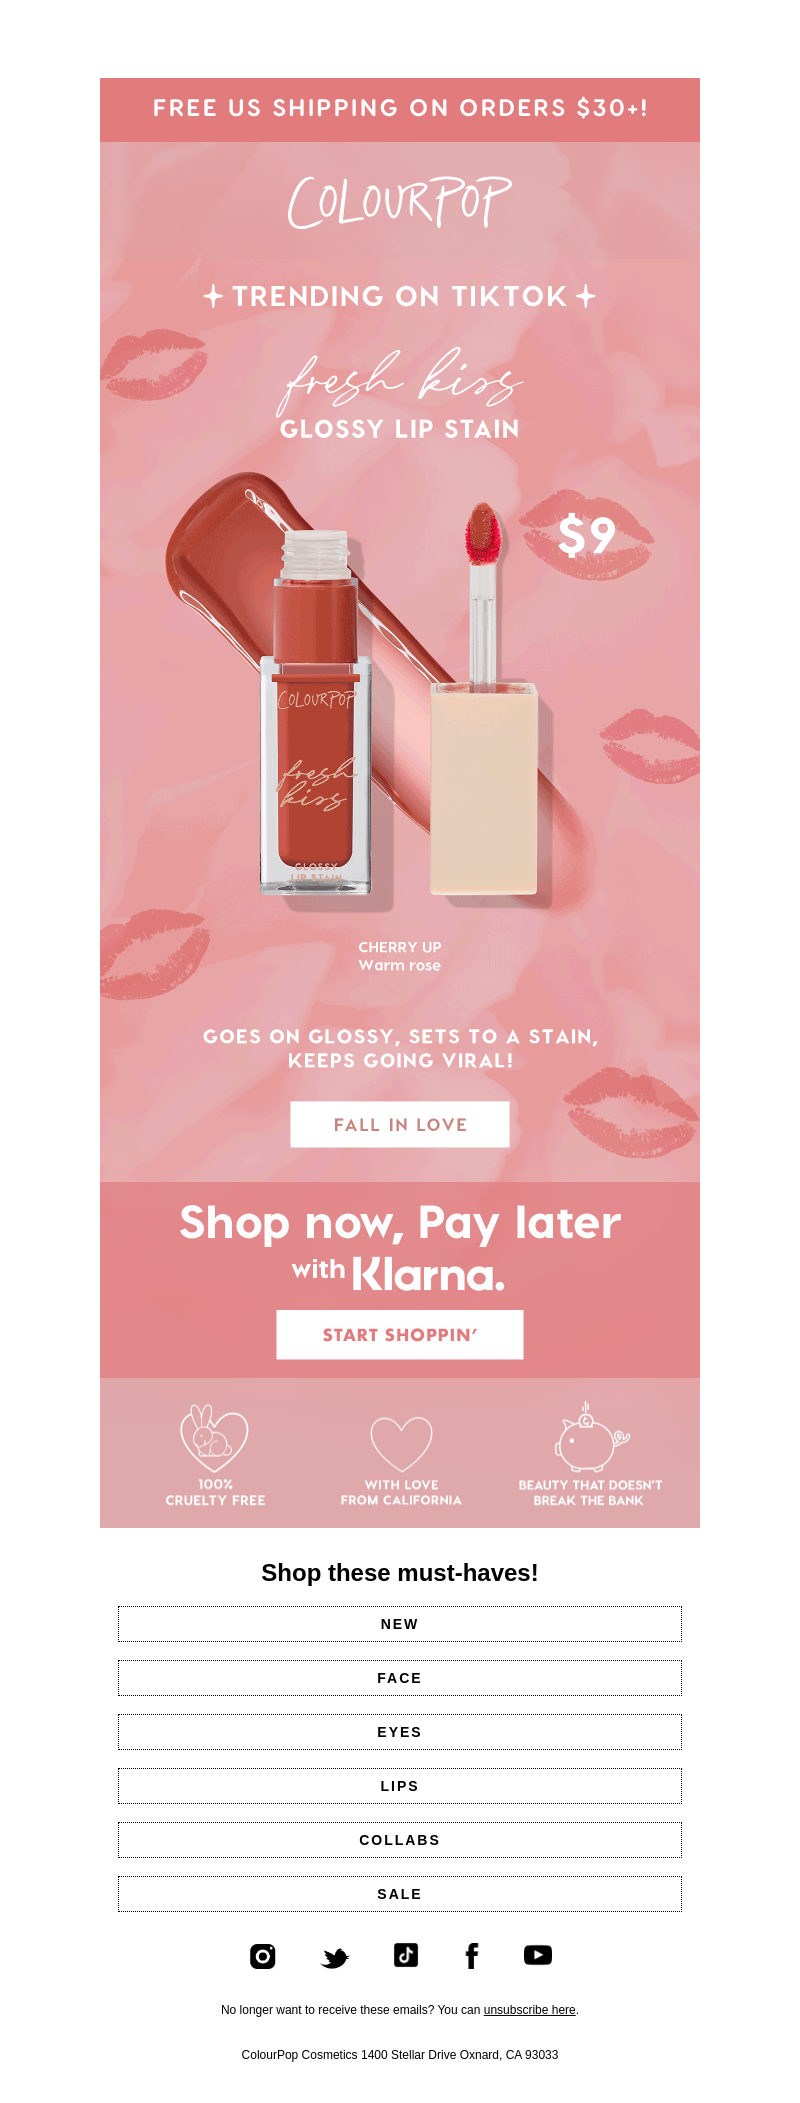Click the ColourPop logo at top
Viewport: 800px width, 2103px height.
400,202
